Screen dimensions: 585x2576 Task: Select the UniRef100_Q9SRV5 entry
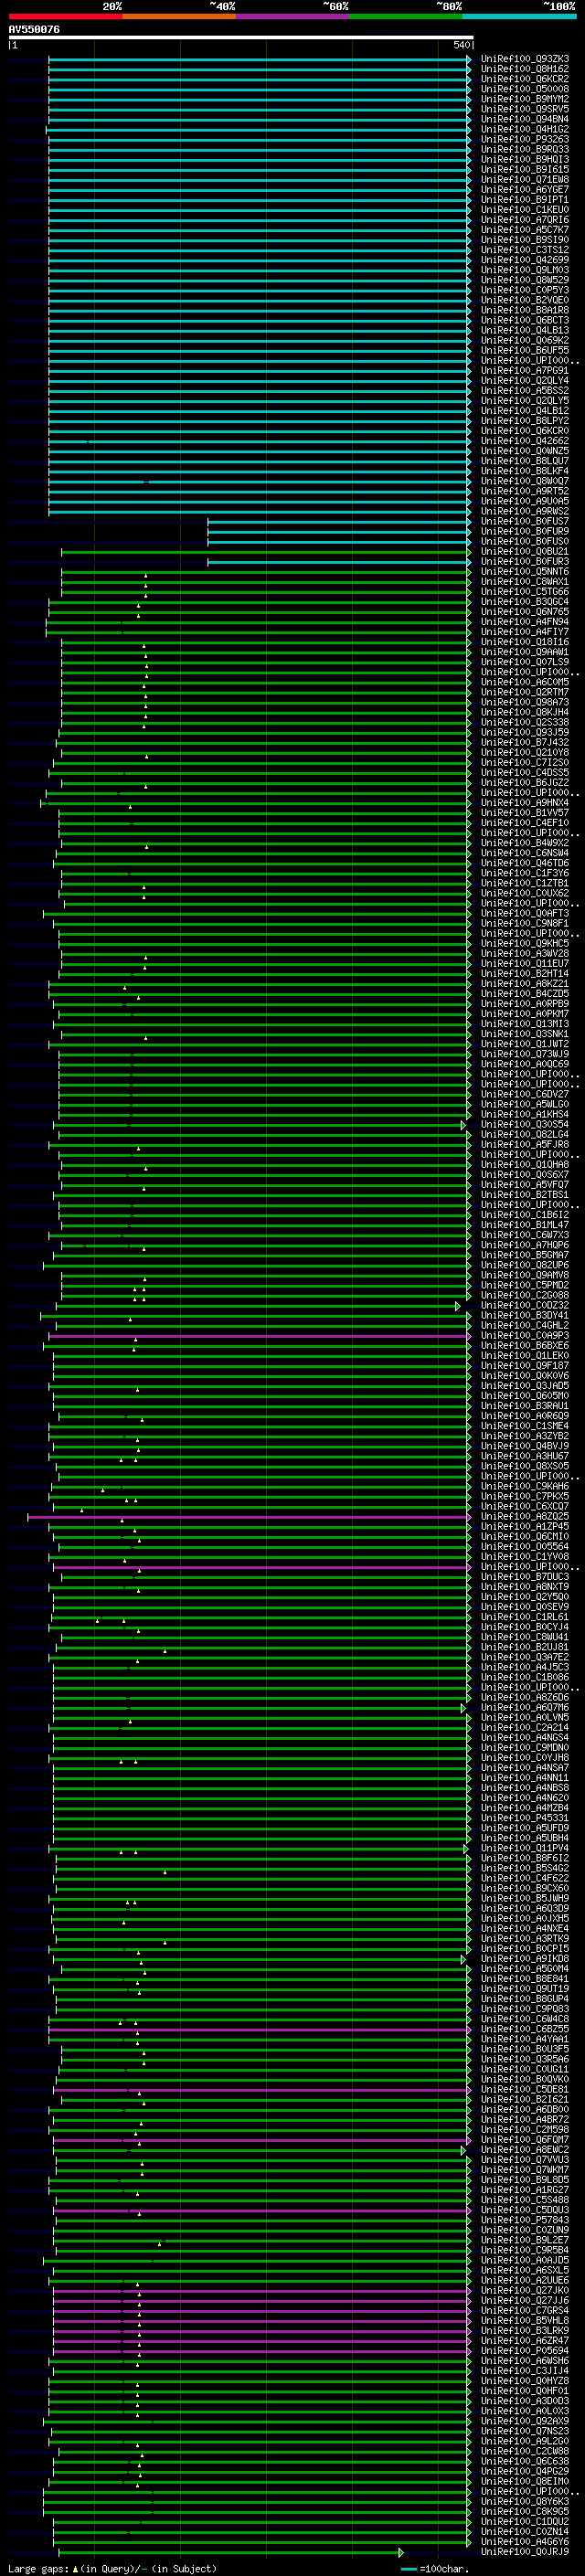click(525, 109)
